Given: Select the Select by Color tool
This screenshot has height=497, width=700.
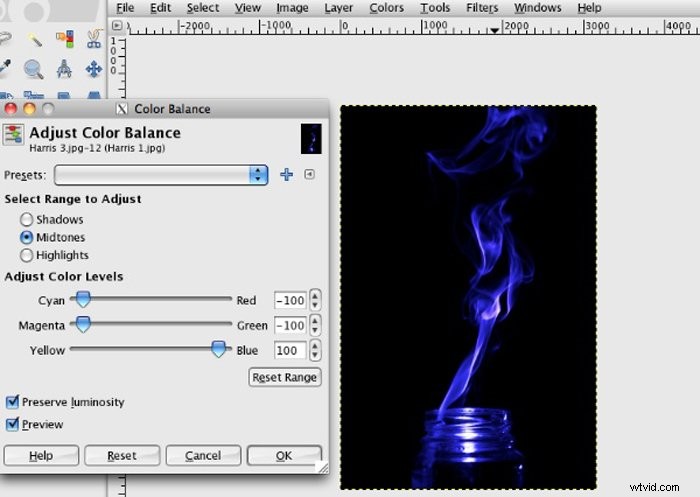Looking at the screenshot, I should 64,39.
